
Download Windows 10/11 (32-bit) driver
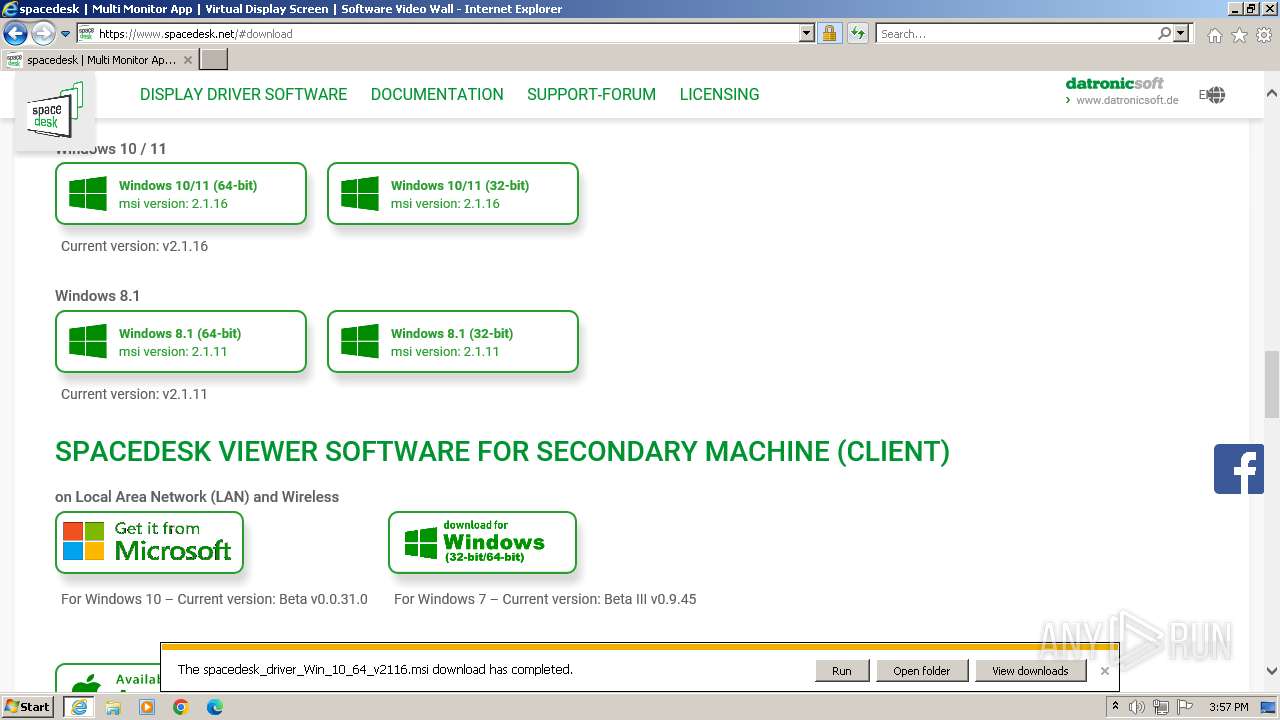(453, 194)
